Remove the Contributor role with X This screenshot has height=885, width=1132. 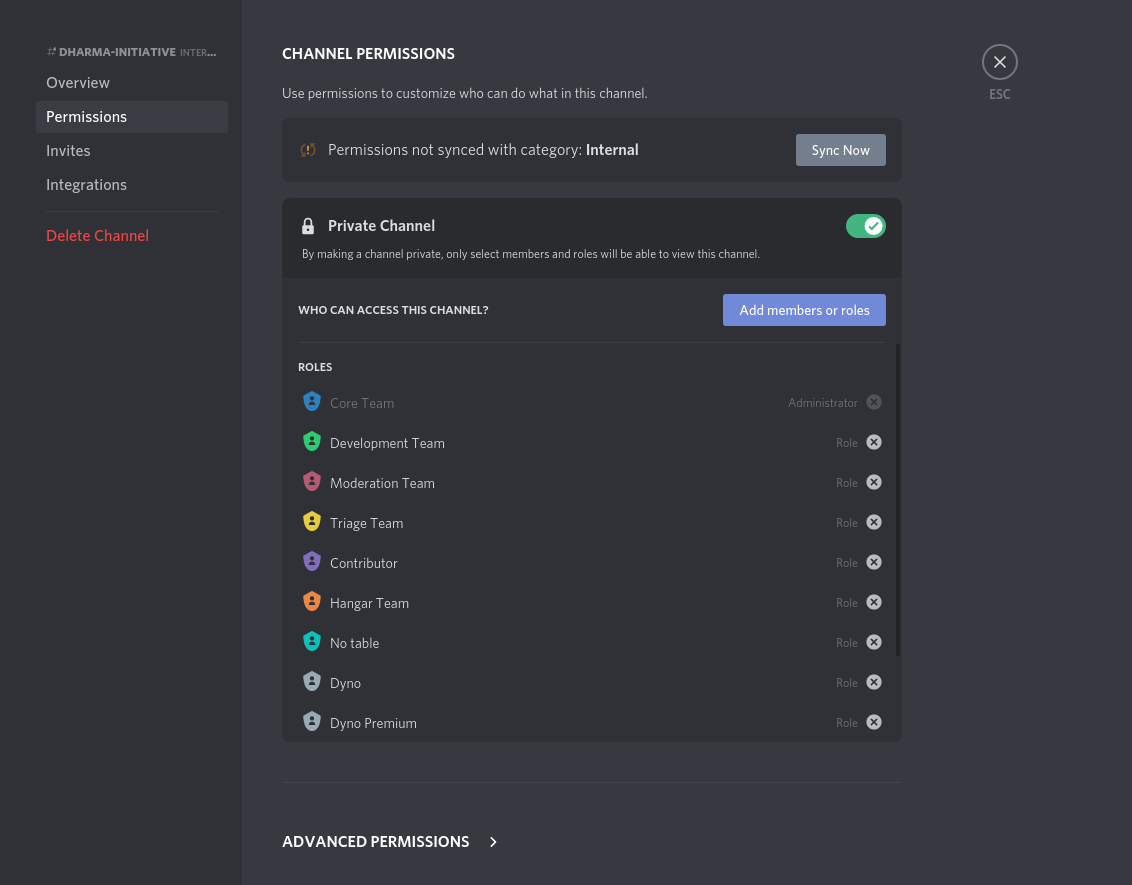[874, 562]
